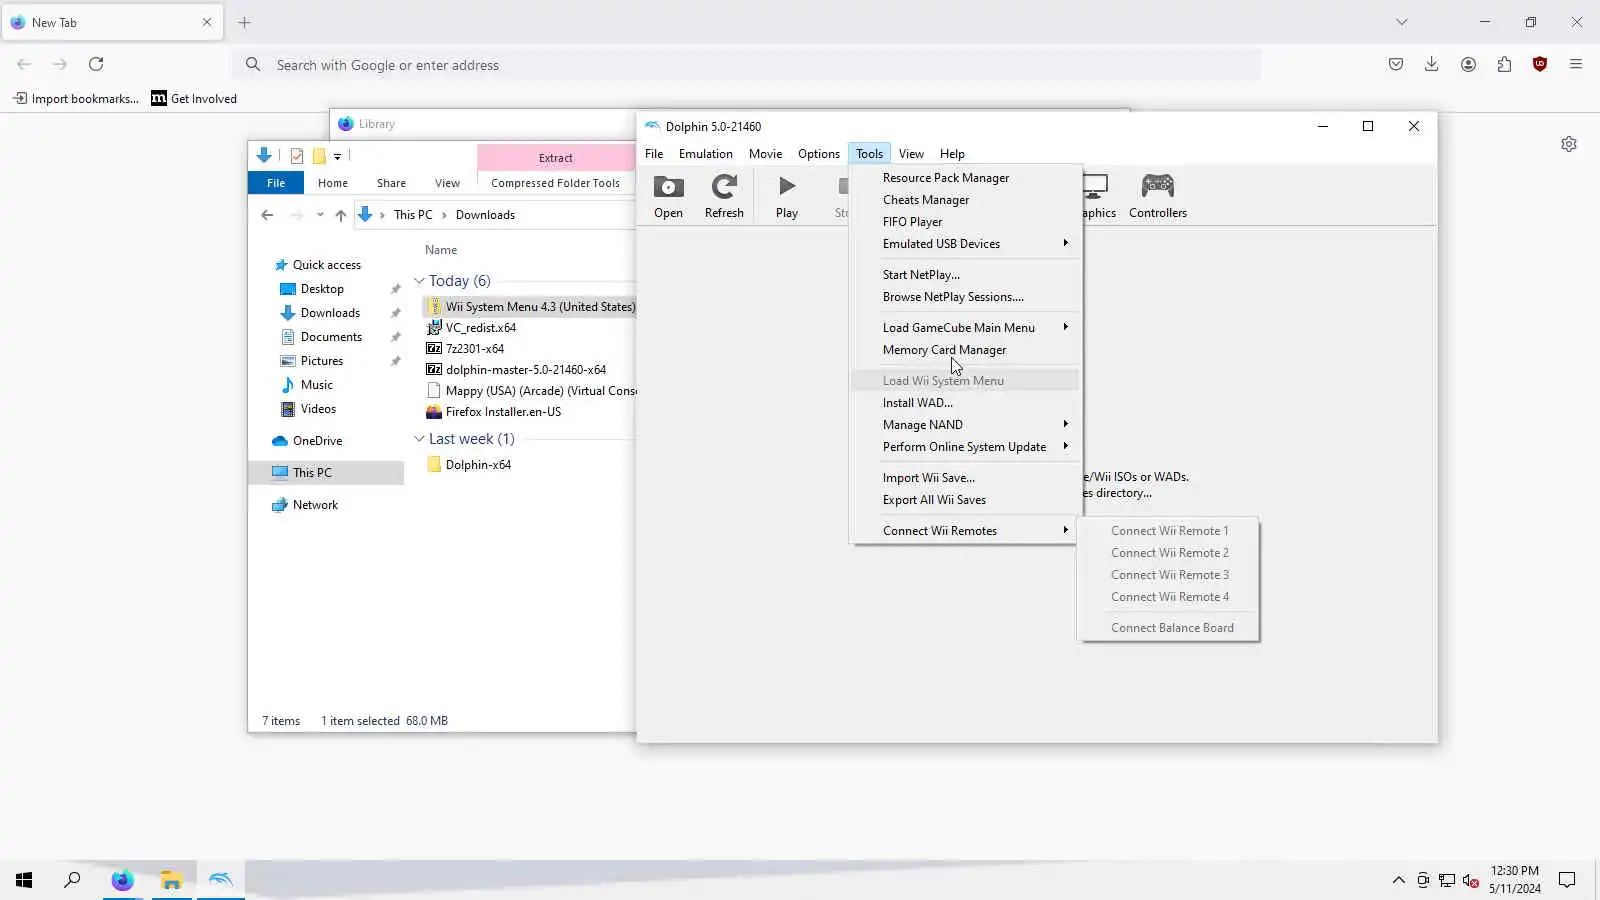Click the Firefox downloads arrow icon
Viewport: 1600px width, 900px height.
coord(1432,64)
